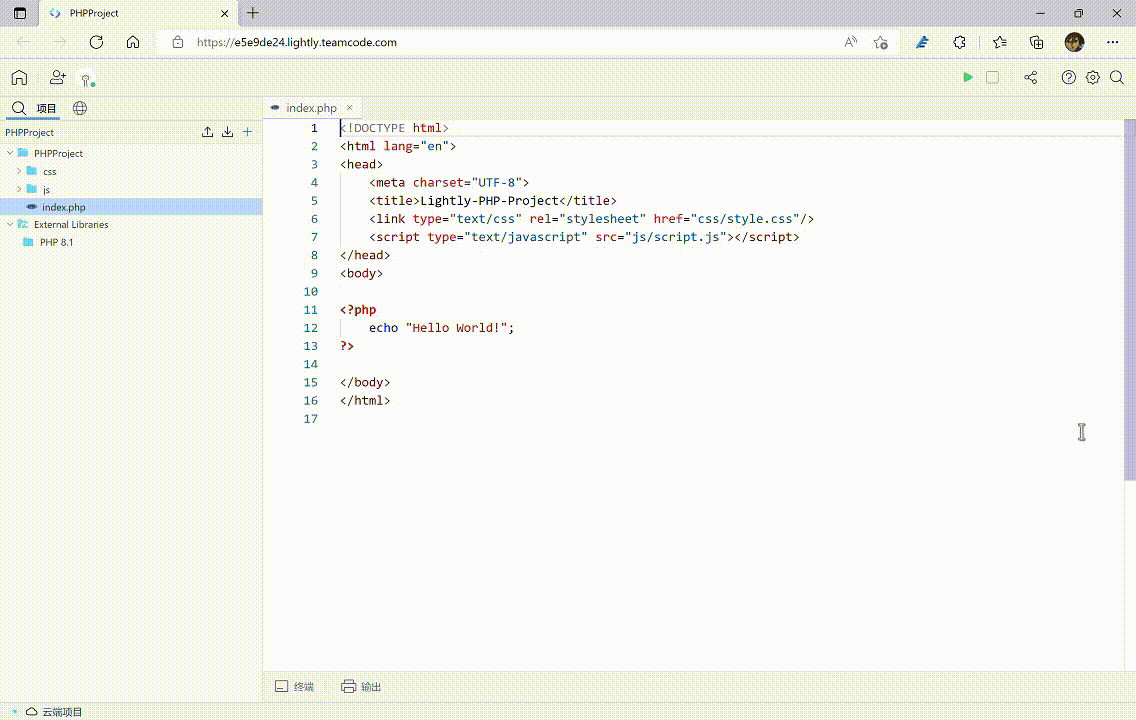Go to the Lightly home icon
Image resolution: width=1136 pixels, height=720 pixels.
(20, 78)
